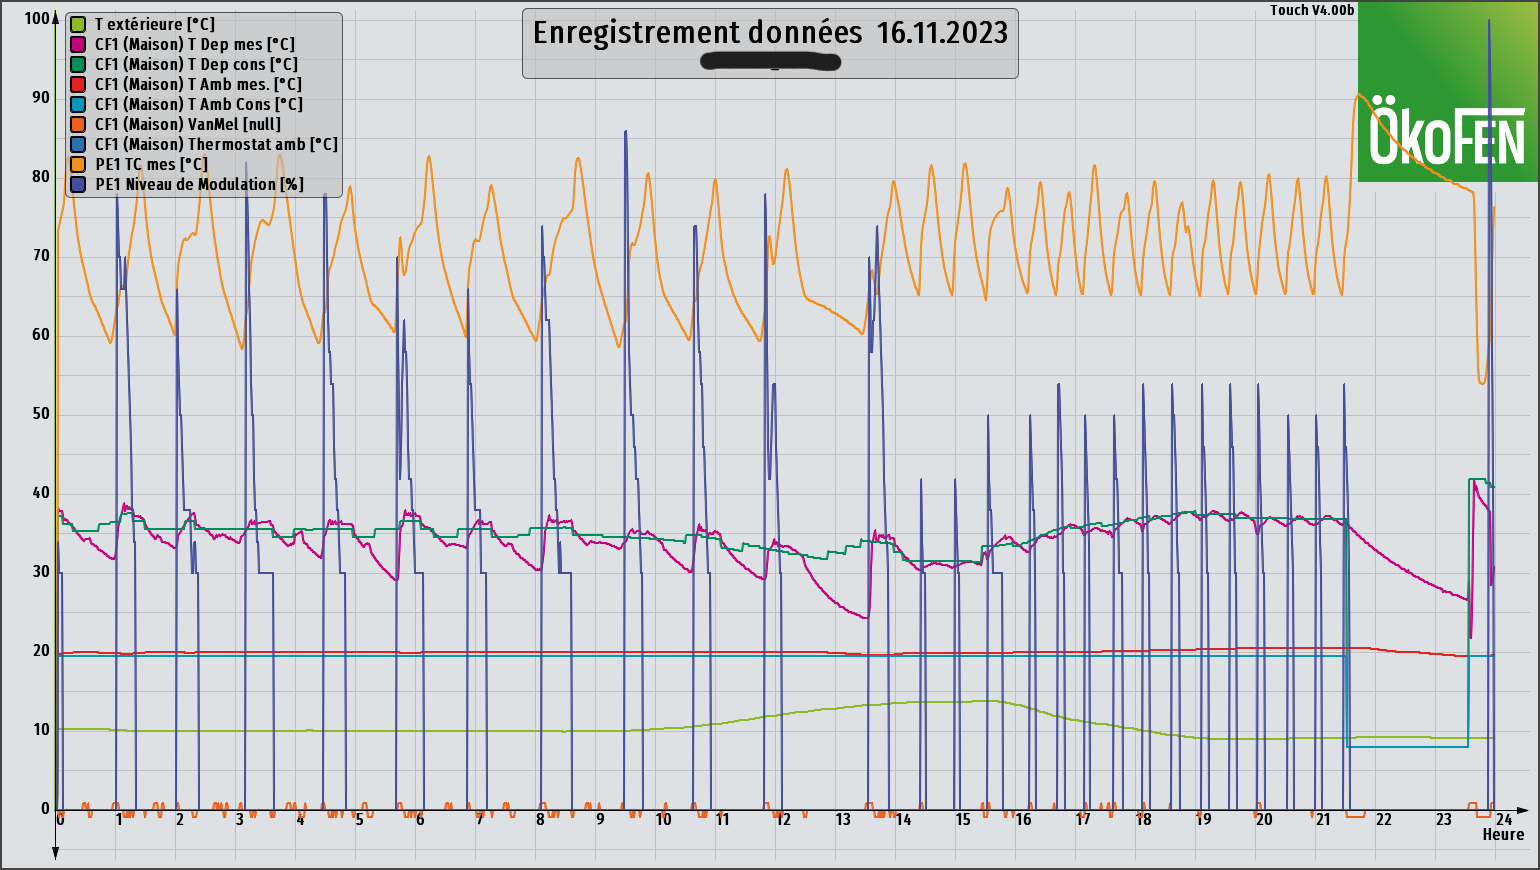Click hour marker 15 on time axis
The width and height of the screenshot is (1540, 870).
[x=963, y=819]
